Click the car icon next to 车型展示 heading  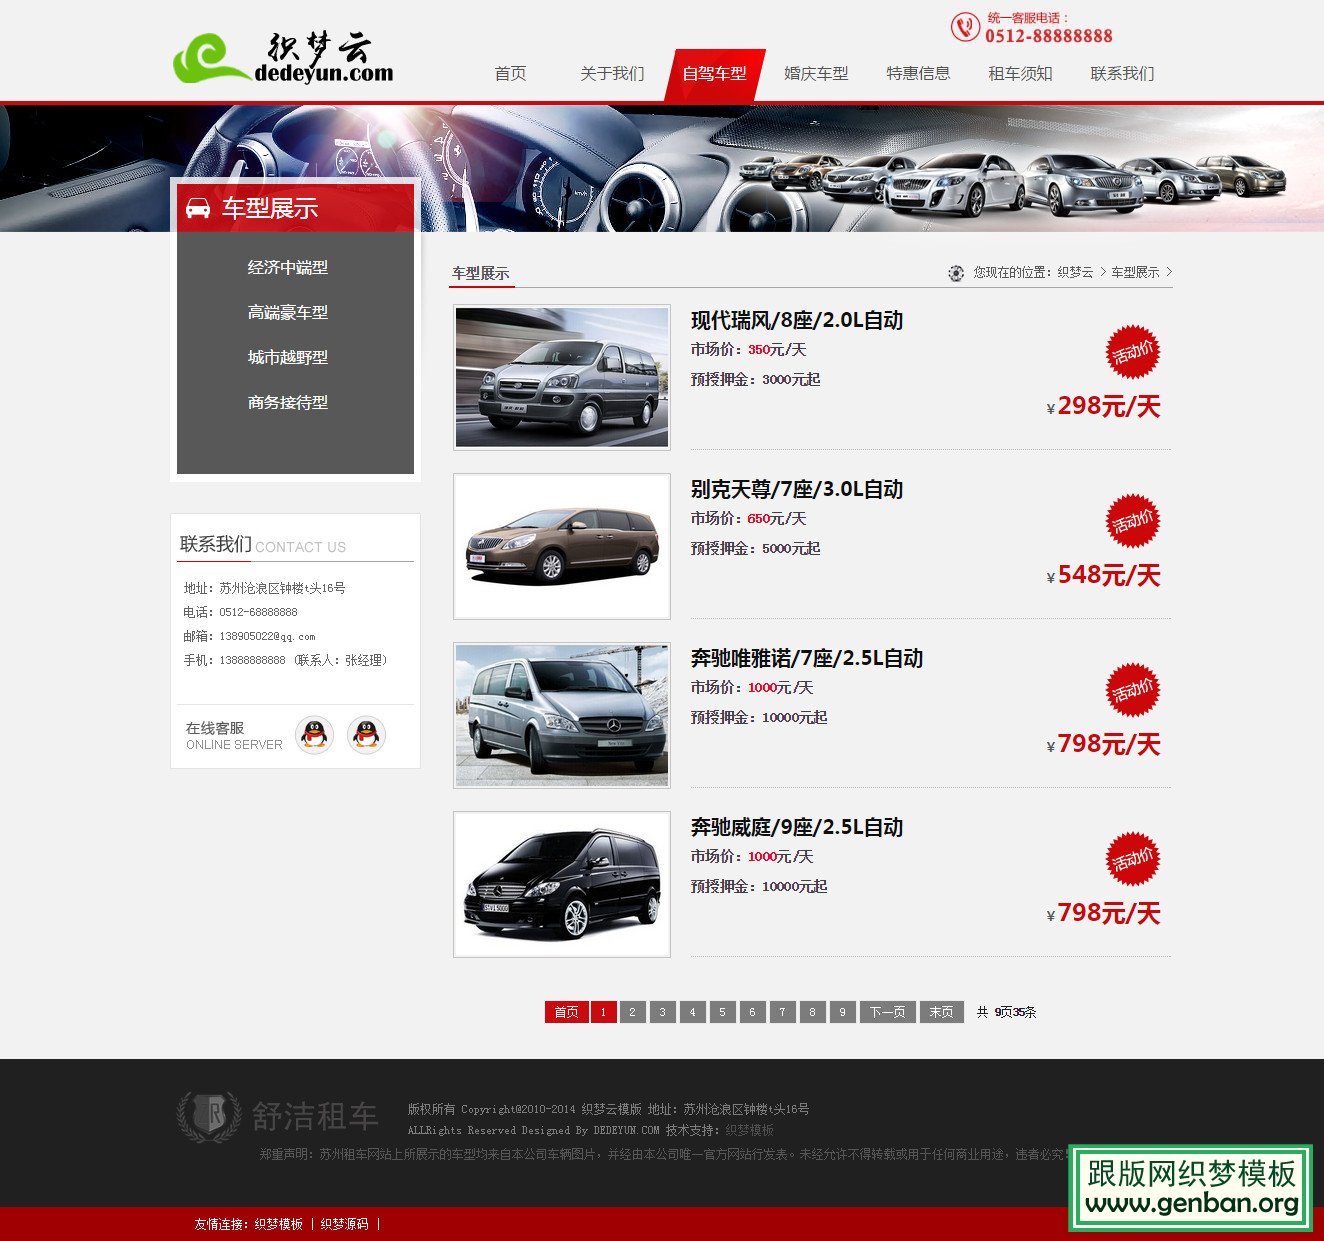point(198,210)
